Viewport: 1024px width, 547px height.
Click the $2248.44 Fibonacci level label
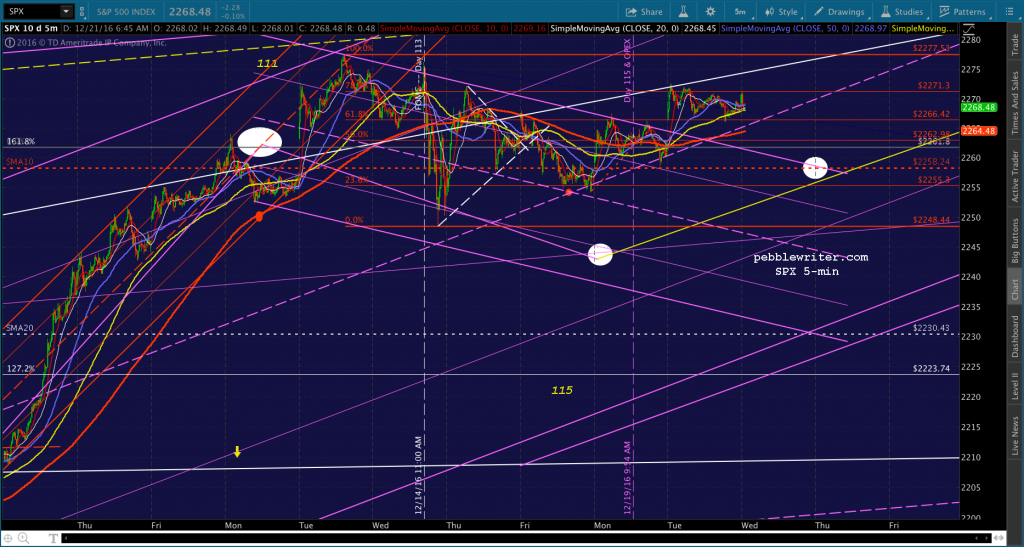pos(931,220)
